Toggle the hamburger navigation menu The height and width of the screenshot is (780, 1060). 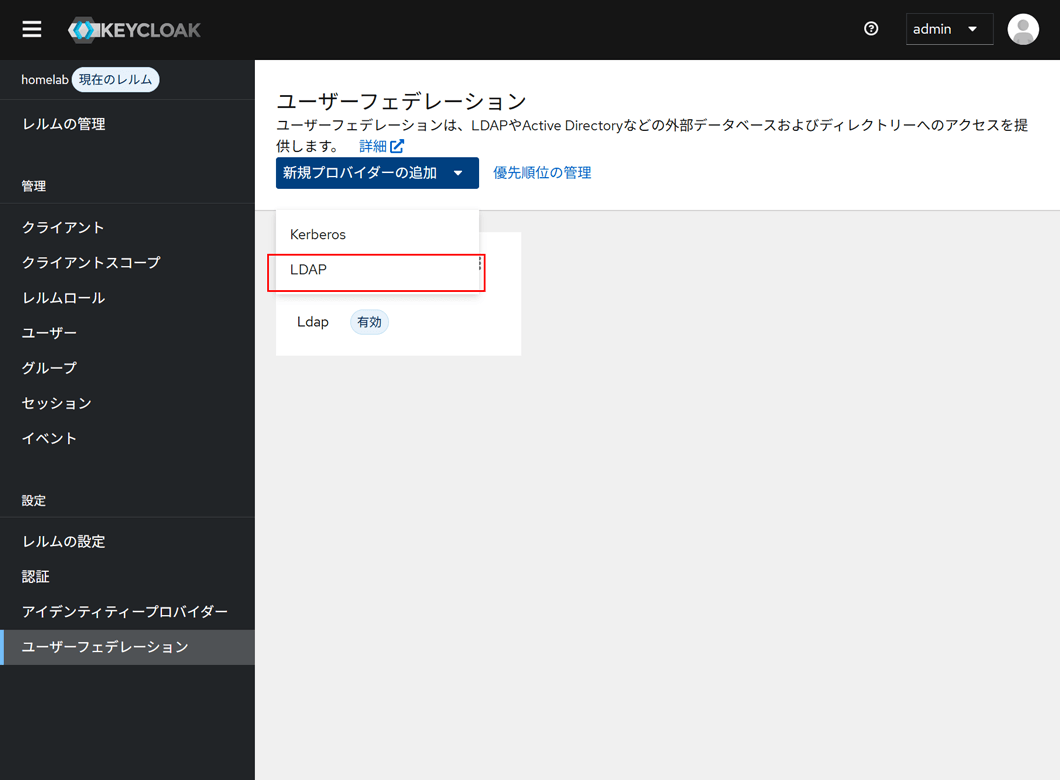(x=32, y=29)
